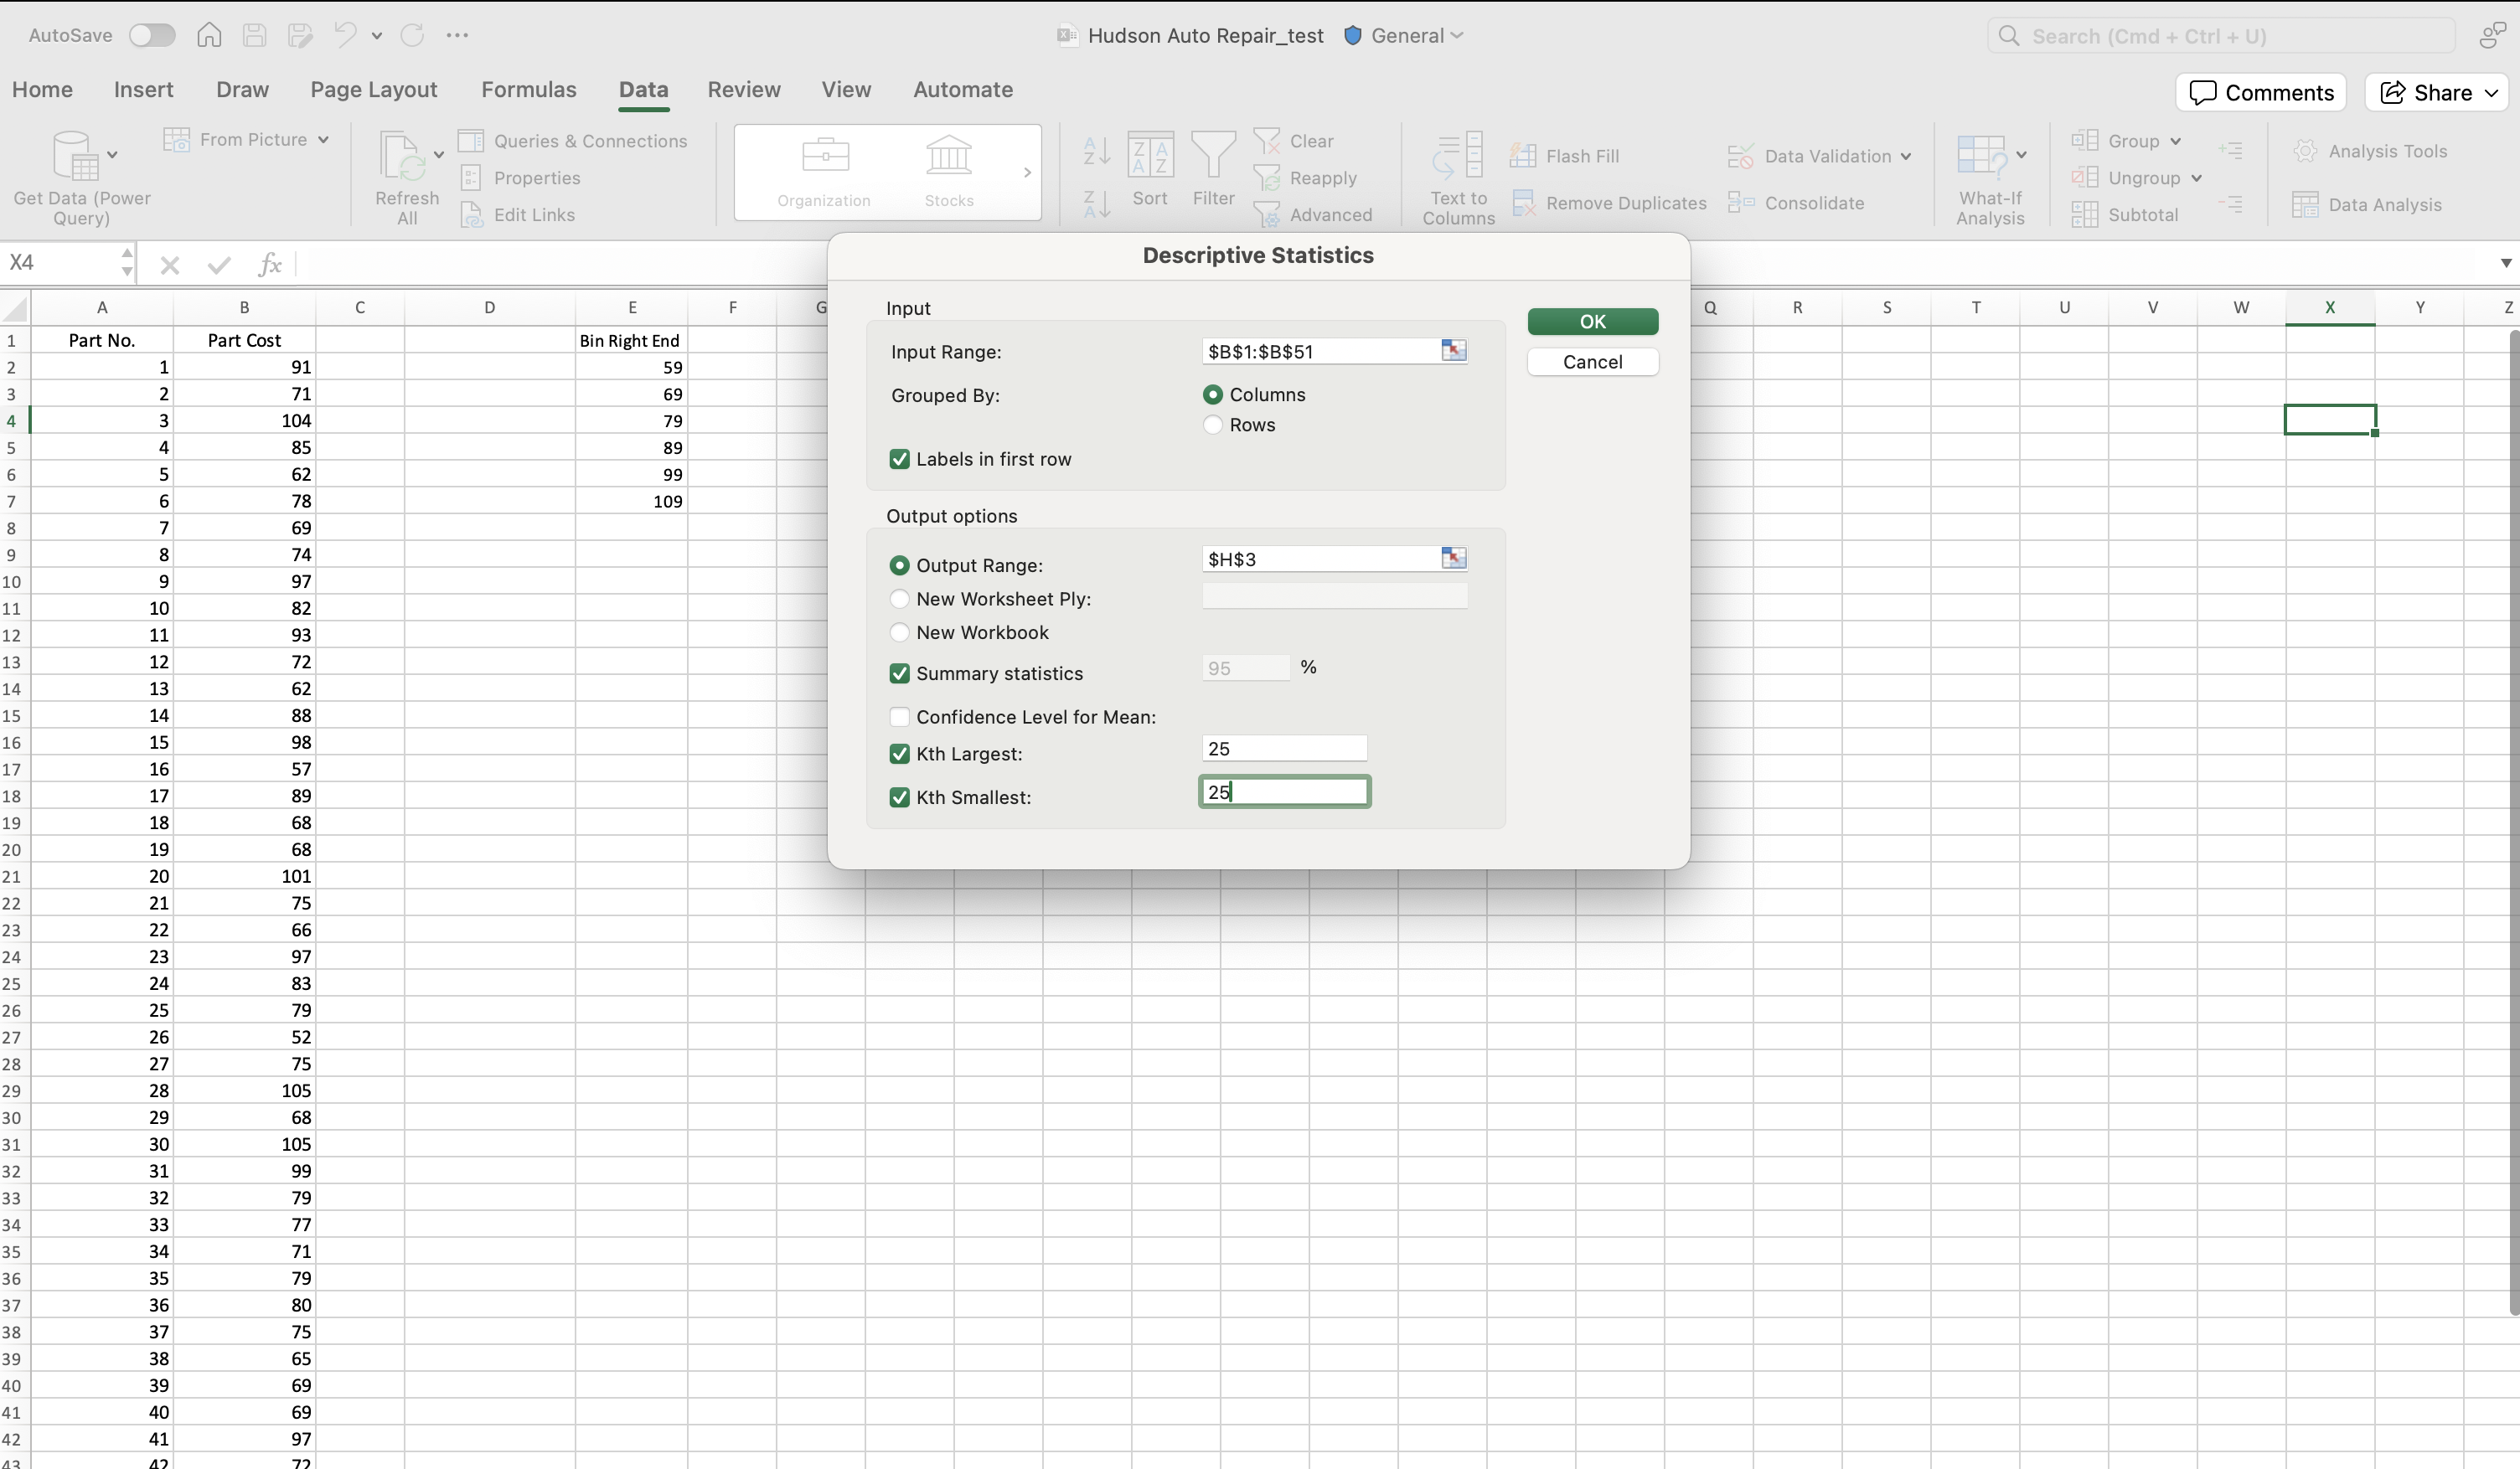Click the Advanced filter option
2520x1469 pixels.
click(1313, 215)
